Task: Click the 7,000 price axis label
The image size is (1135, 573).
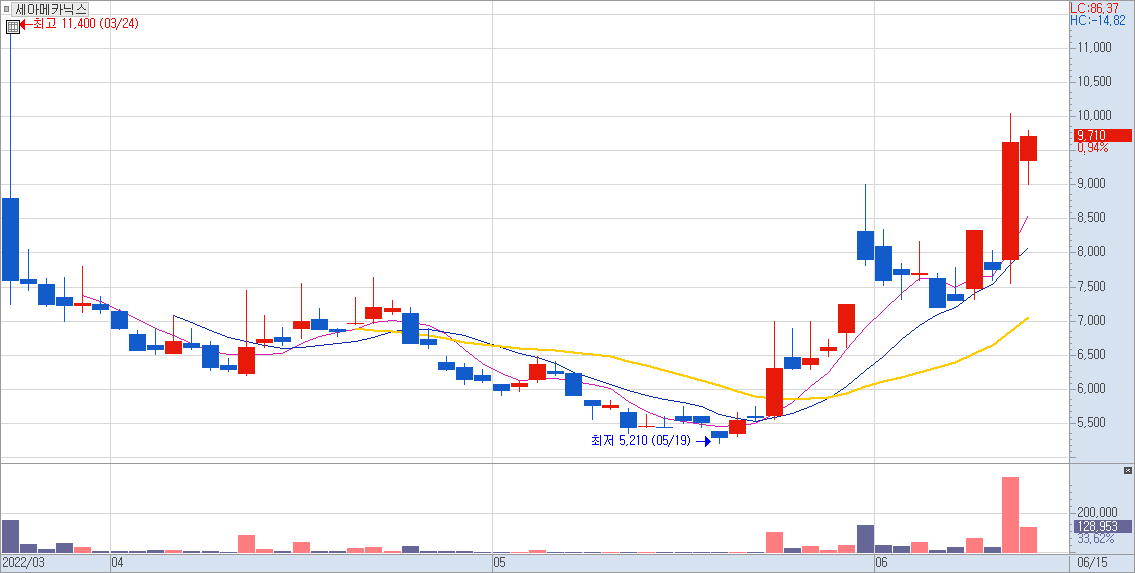Action: 1092,321
